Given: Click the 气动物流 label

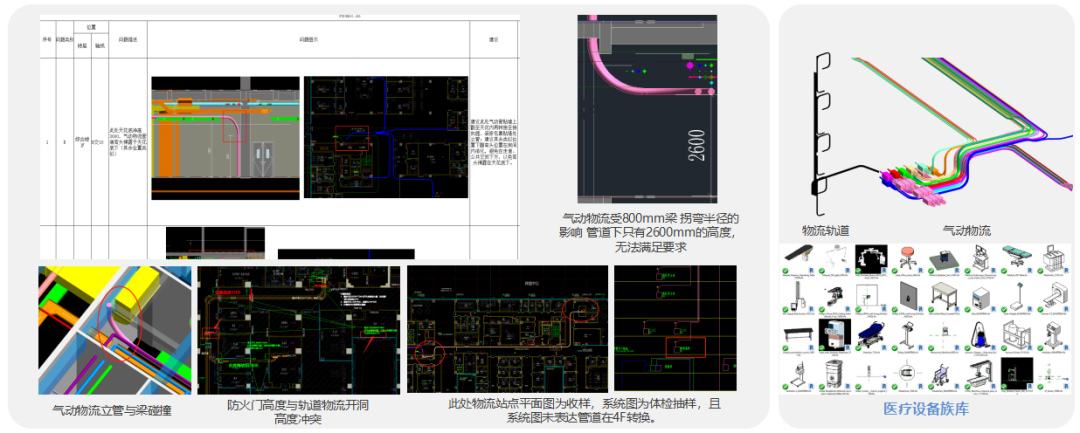Looking at the screenshot, I should pyautogui.click(x=966, y=231).
